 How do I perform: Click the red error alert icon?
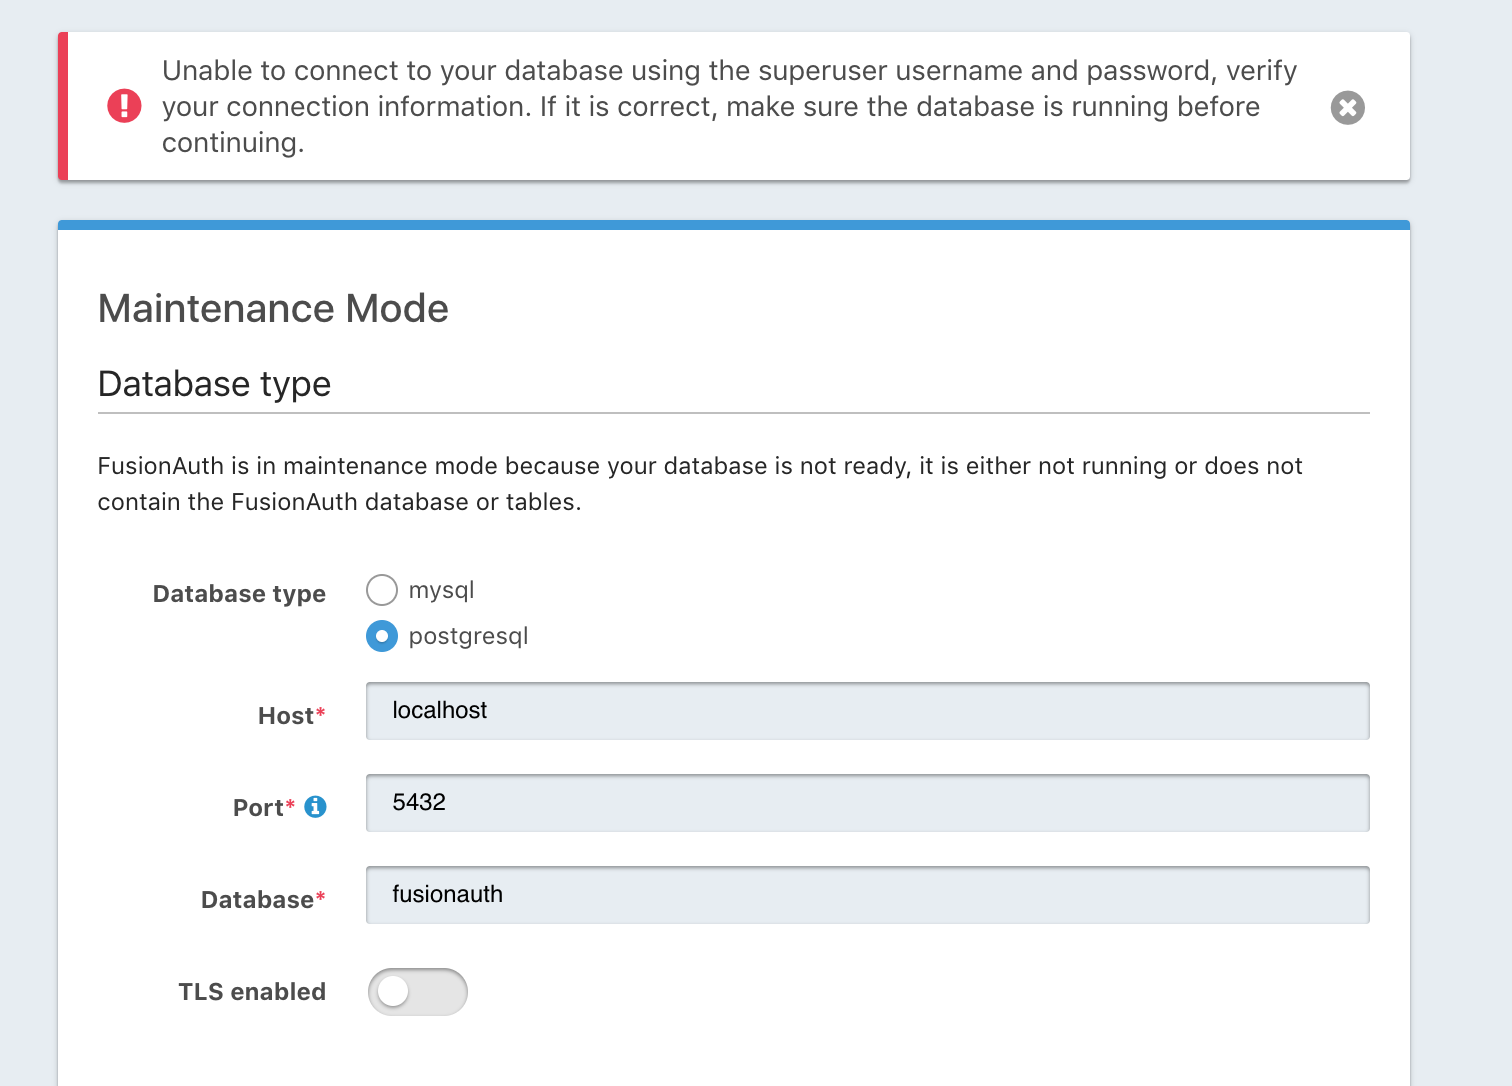click(x=124, y=107)
